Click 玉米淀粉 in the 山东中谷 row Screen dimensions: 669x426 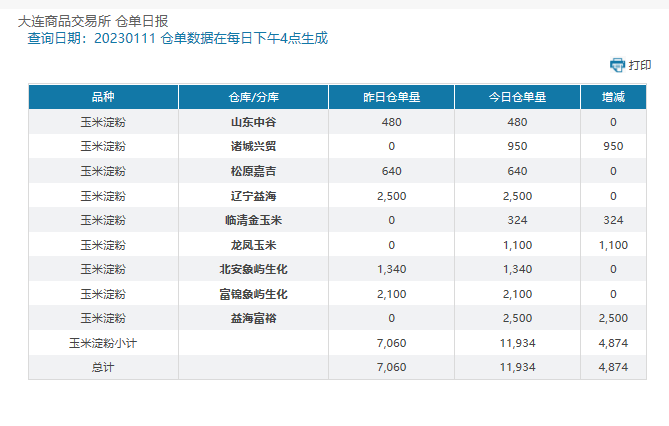point(103,122)
